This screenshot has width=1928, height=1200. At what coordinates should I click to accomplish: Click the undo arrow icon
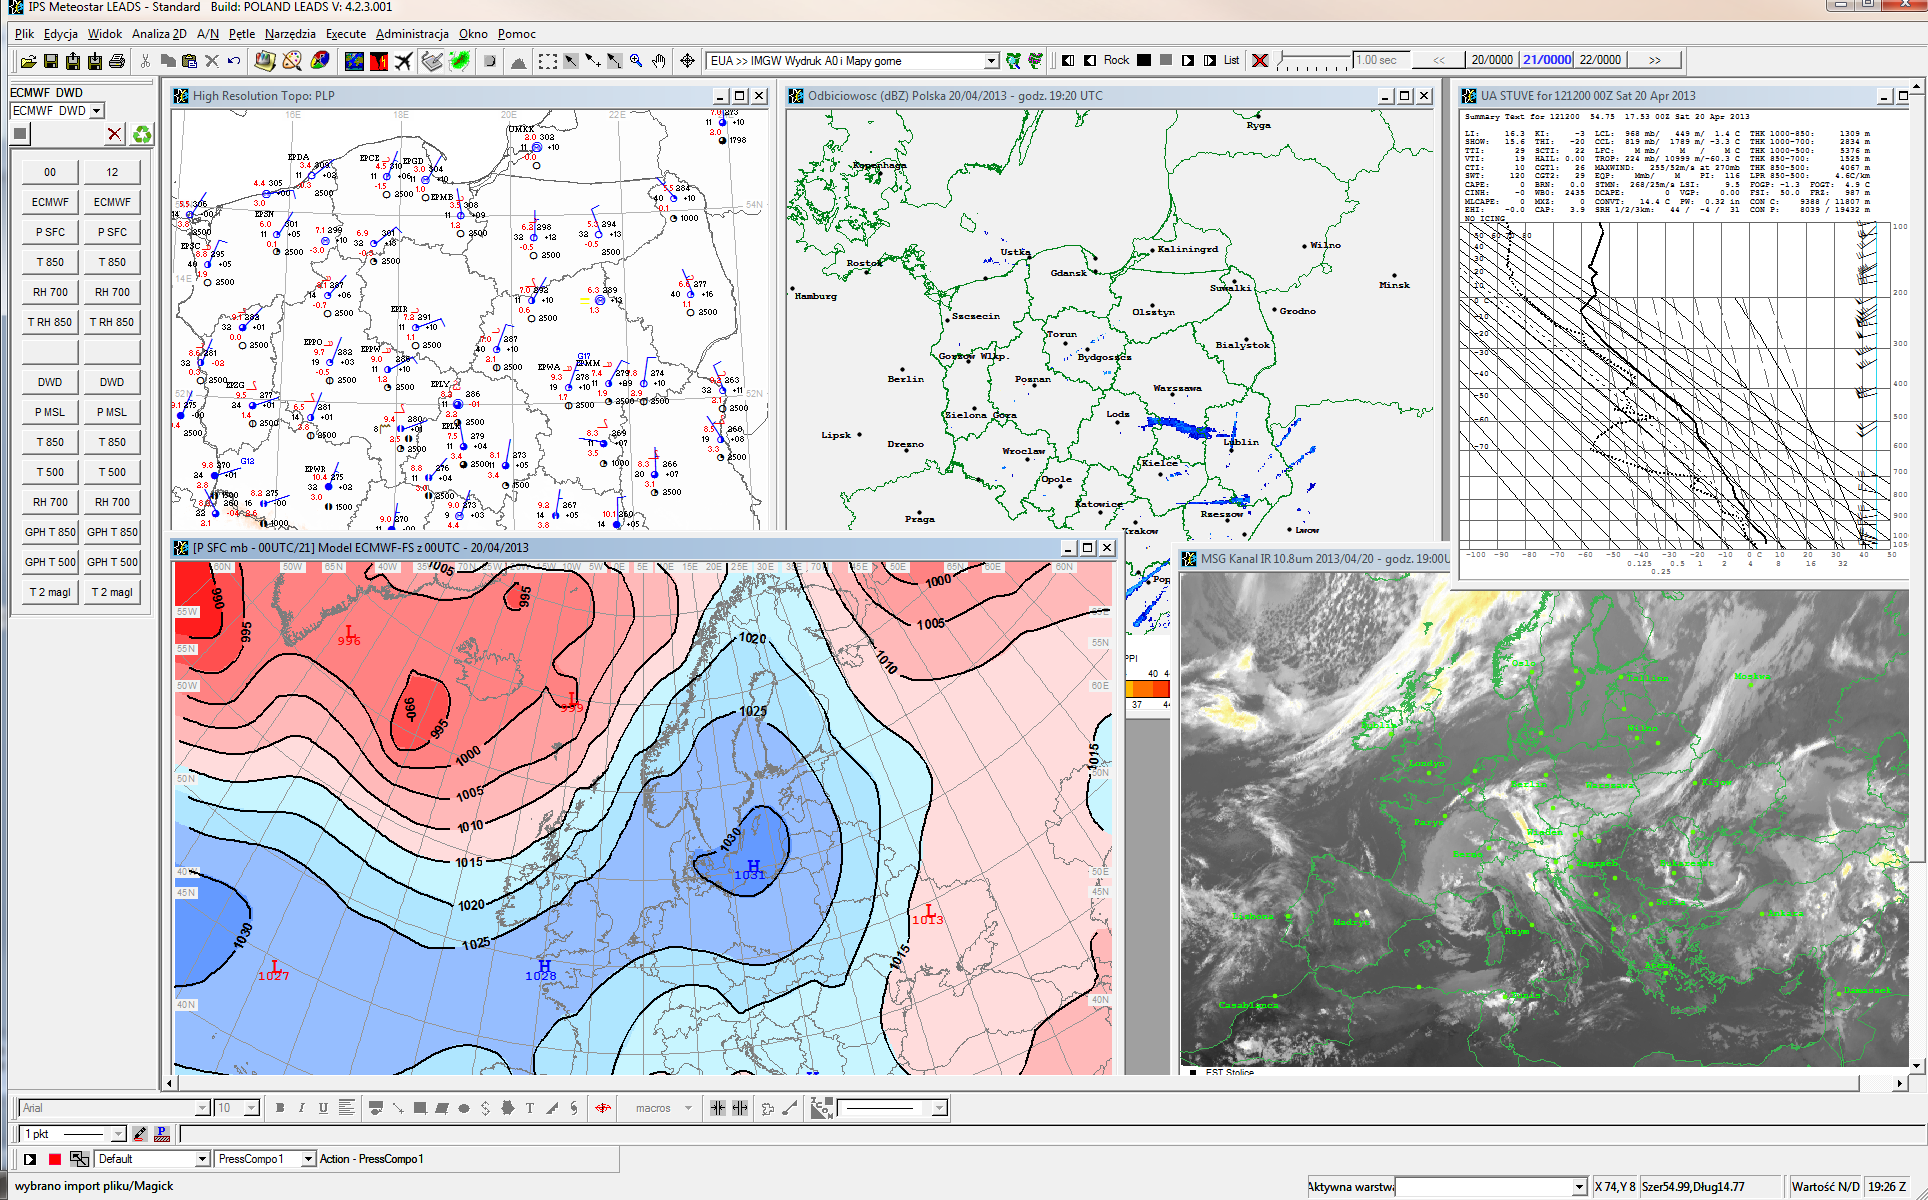pos(233,61)
